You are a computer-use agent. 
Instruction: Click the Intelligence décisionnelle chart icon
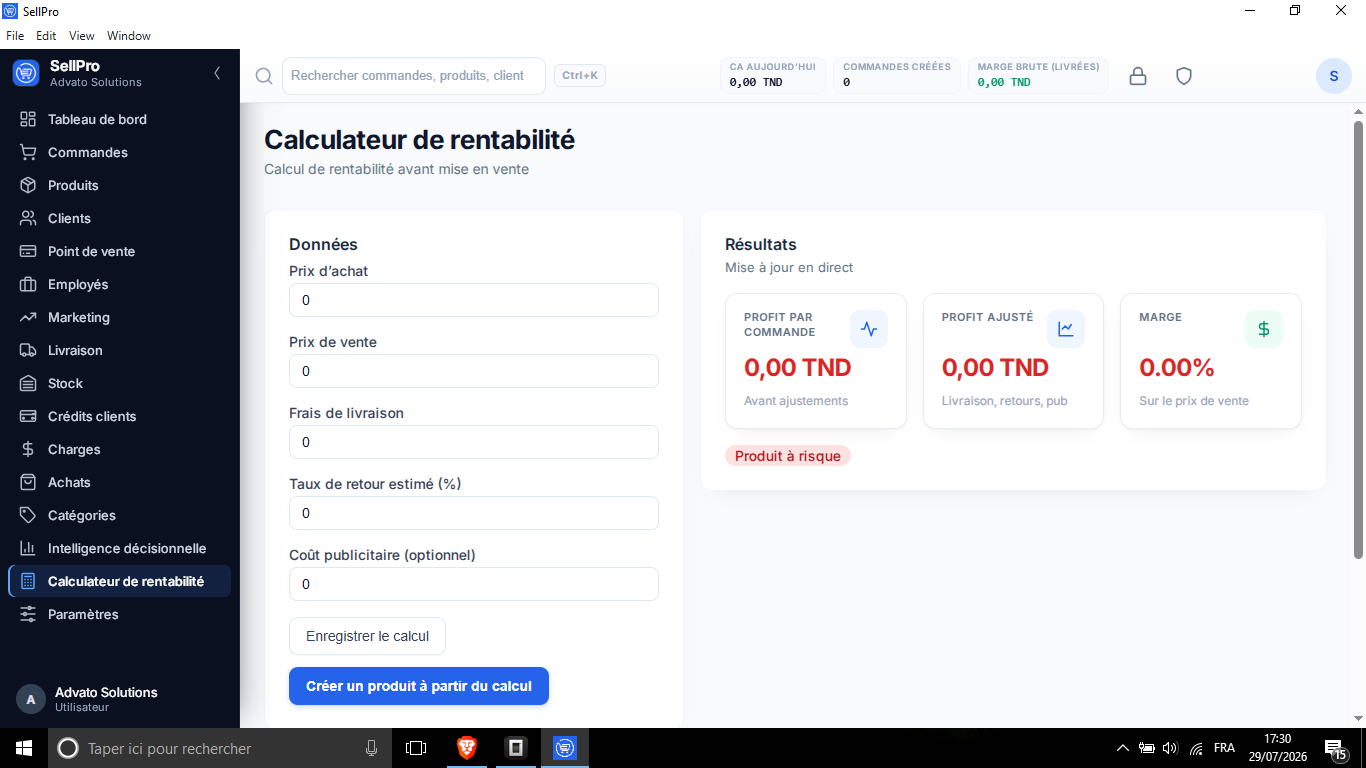point(28,548)
